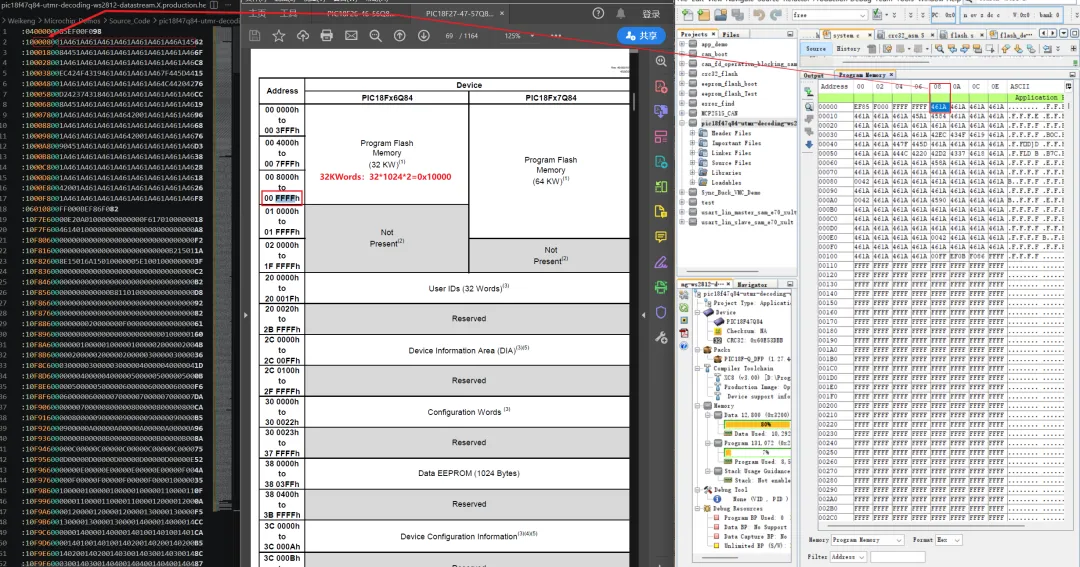The image size is (1080, 567).
Task: Click the save icon in PDF toolbar
Action: click(x=255, y=36)
